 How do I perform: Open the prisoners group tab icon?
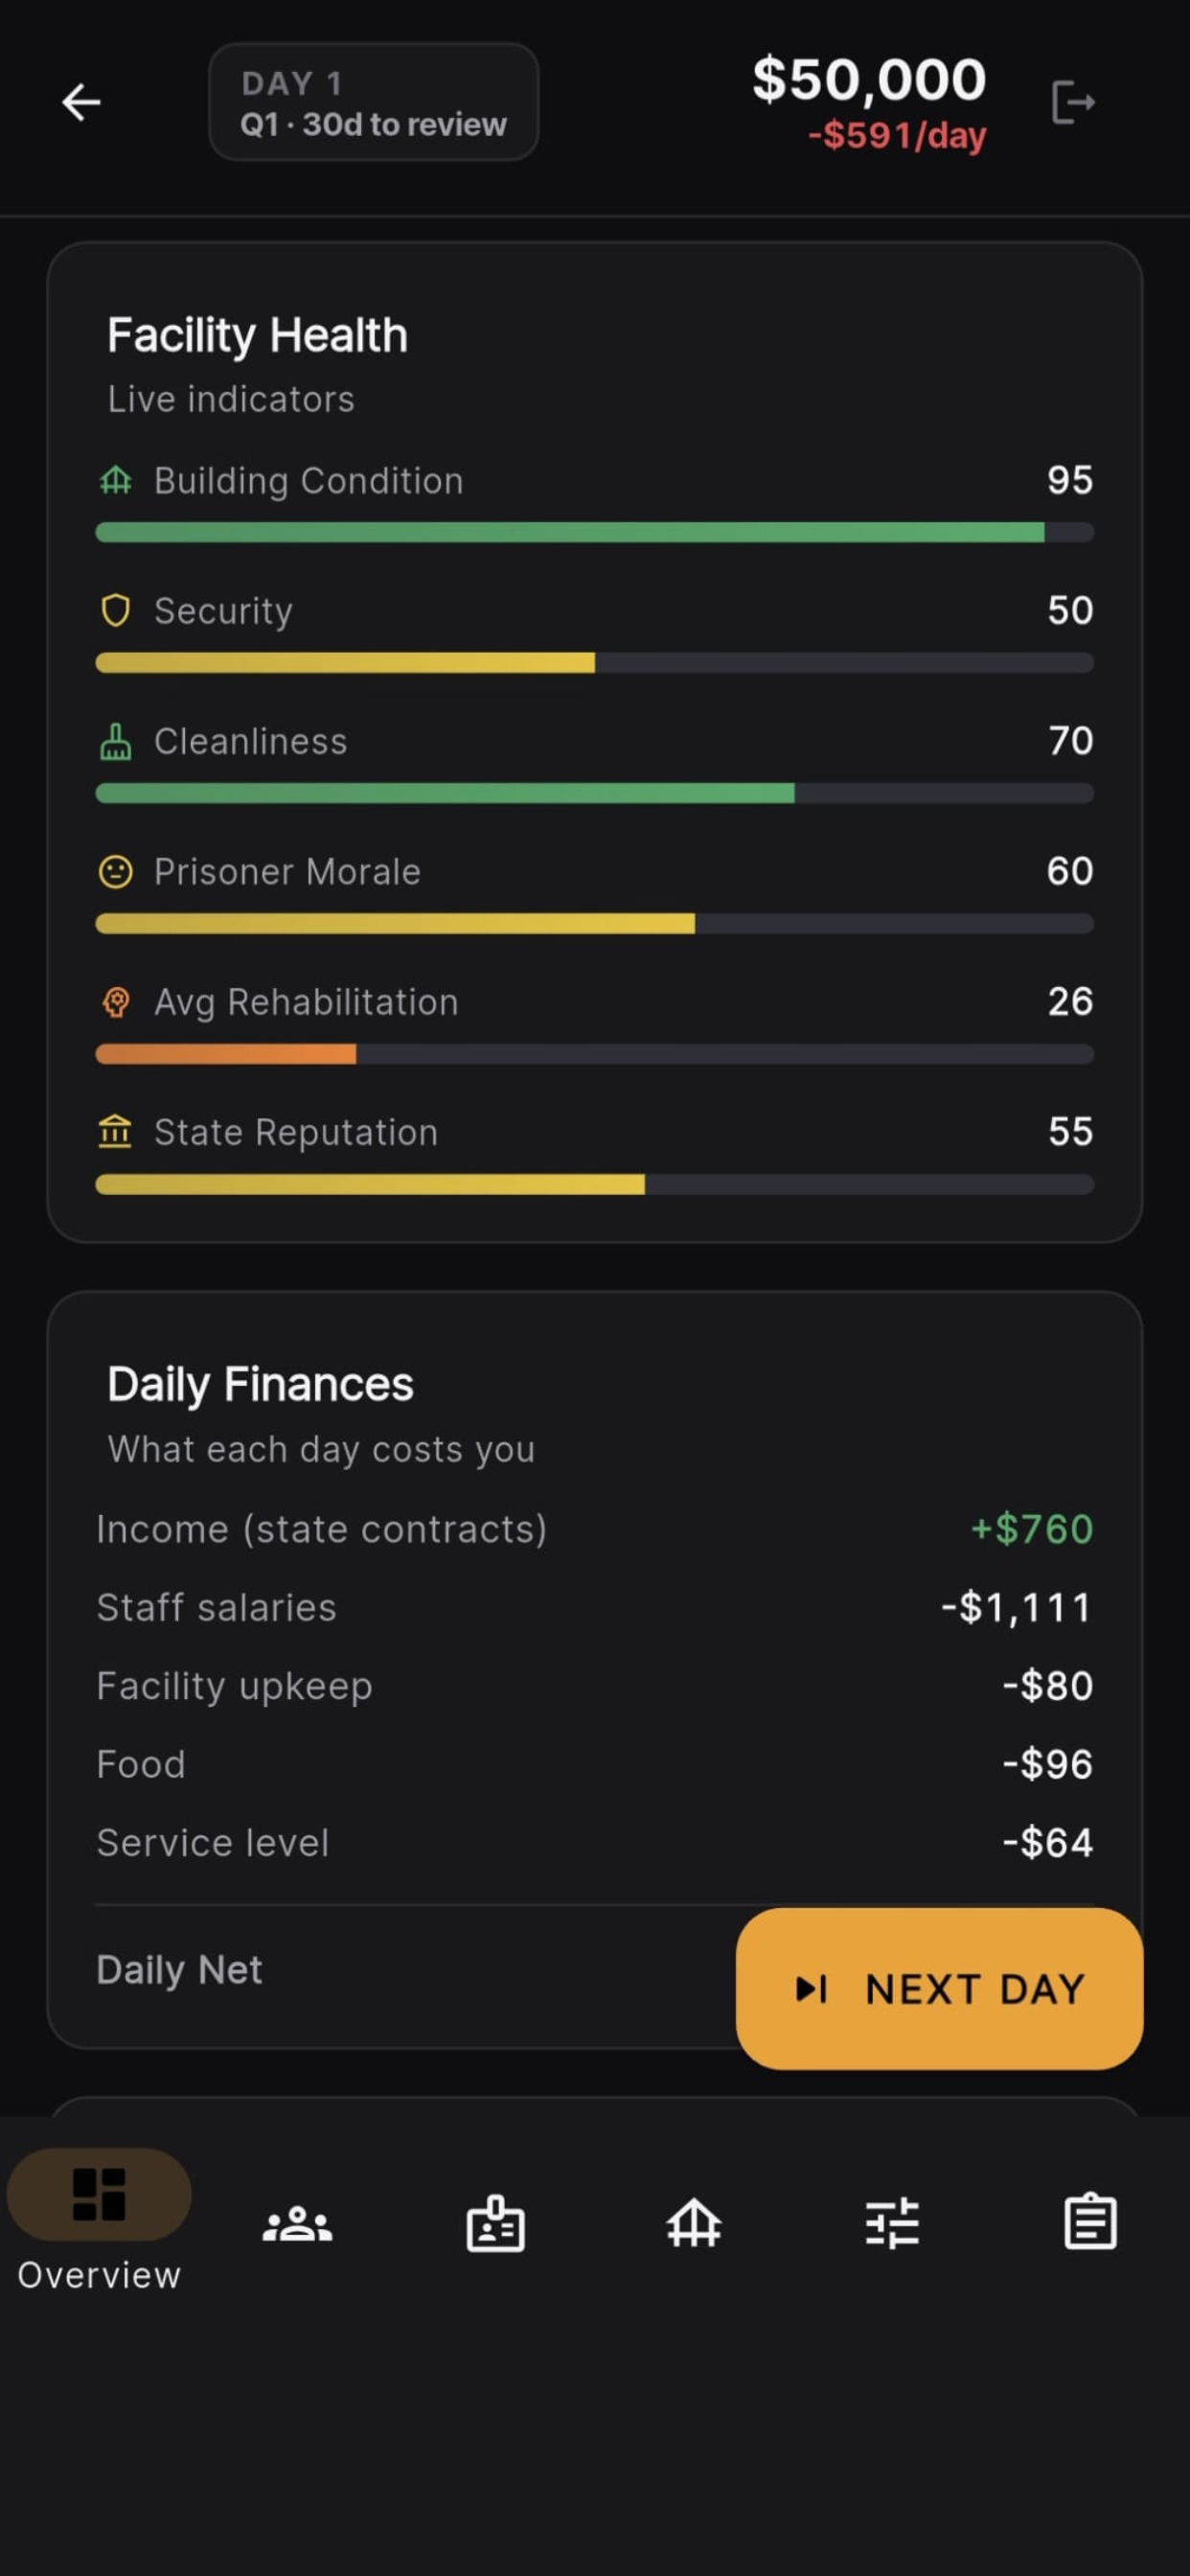coord(297,2224)
